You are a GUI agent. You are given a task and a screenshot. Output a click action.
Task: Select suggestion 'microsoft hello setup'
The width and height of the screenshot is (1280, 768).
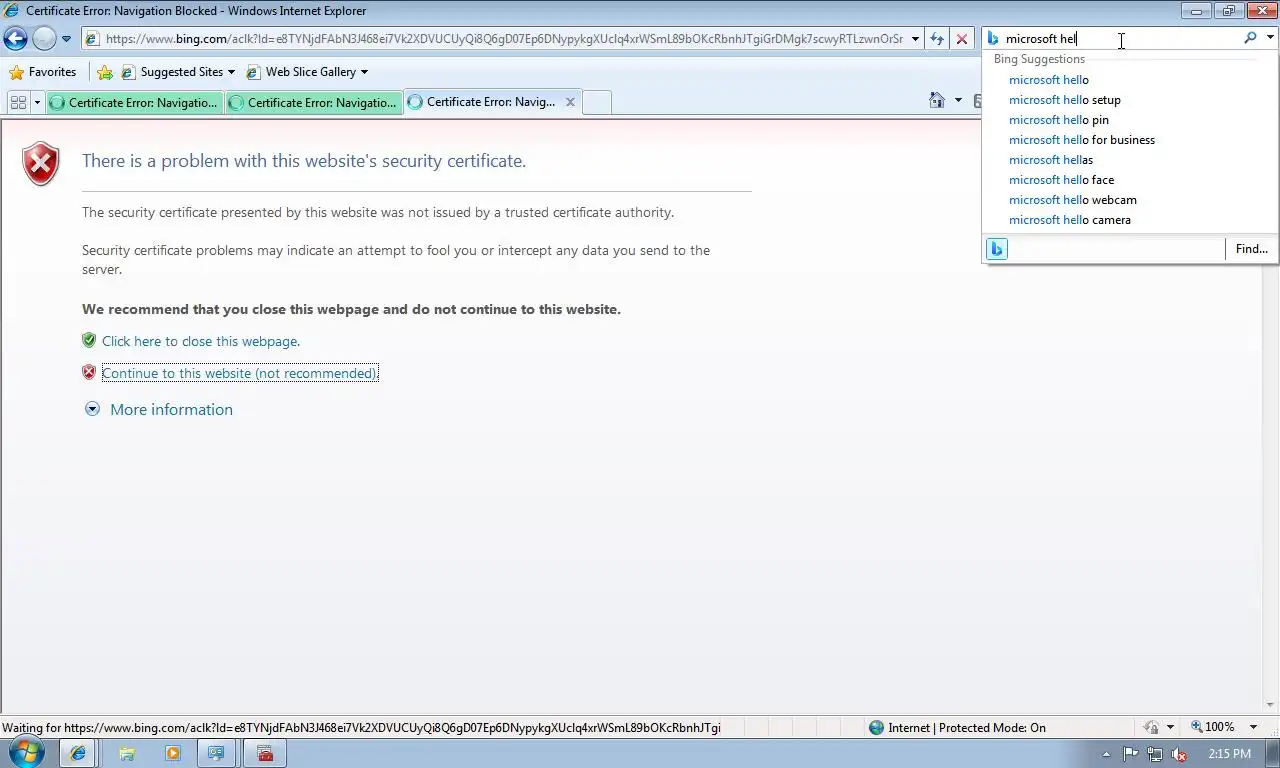(x=1065, y=100)
